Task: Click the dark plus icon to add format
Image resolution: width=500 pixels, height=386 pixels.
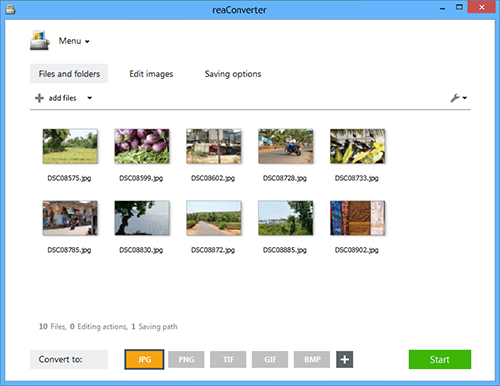Action: [345, 359]
